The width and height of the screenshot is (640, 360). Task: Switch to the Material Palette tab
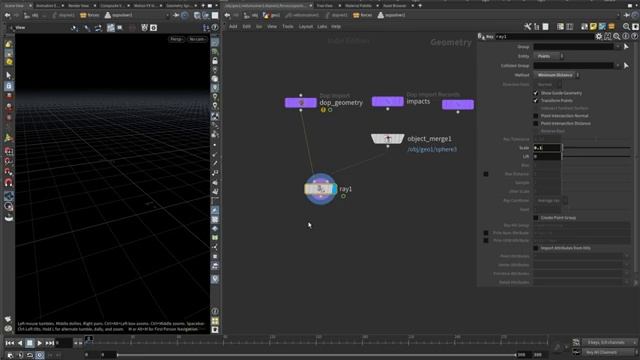click(x=358, y=6)
